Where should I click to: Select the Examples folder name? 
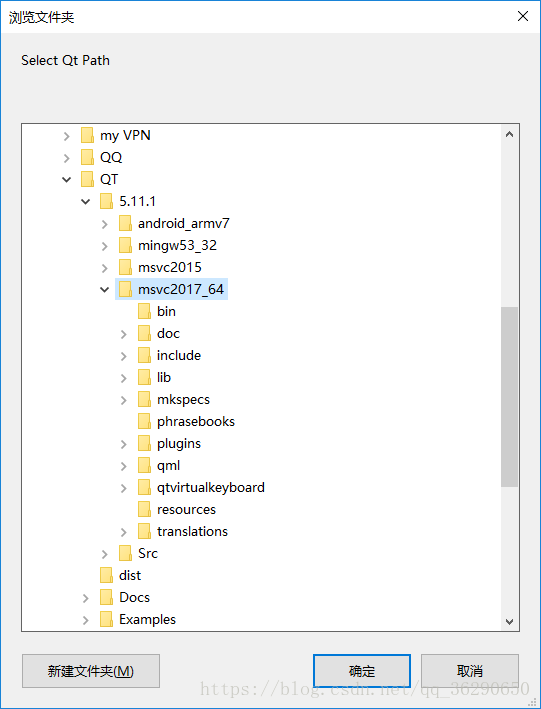point(147,619)
